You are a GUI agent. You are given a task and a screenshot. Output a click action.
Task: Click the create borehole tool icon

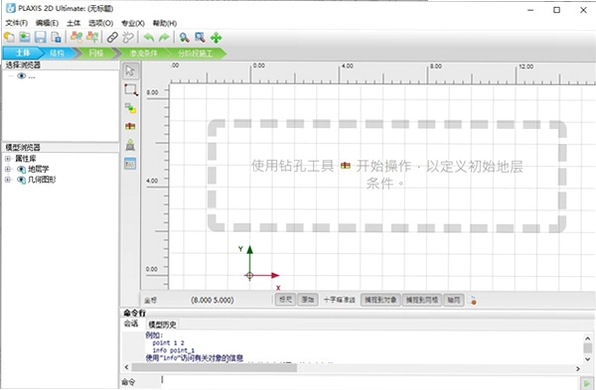pos(130,126)
